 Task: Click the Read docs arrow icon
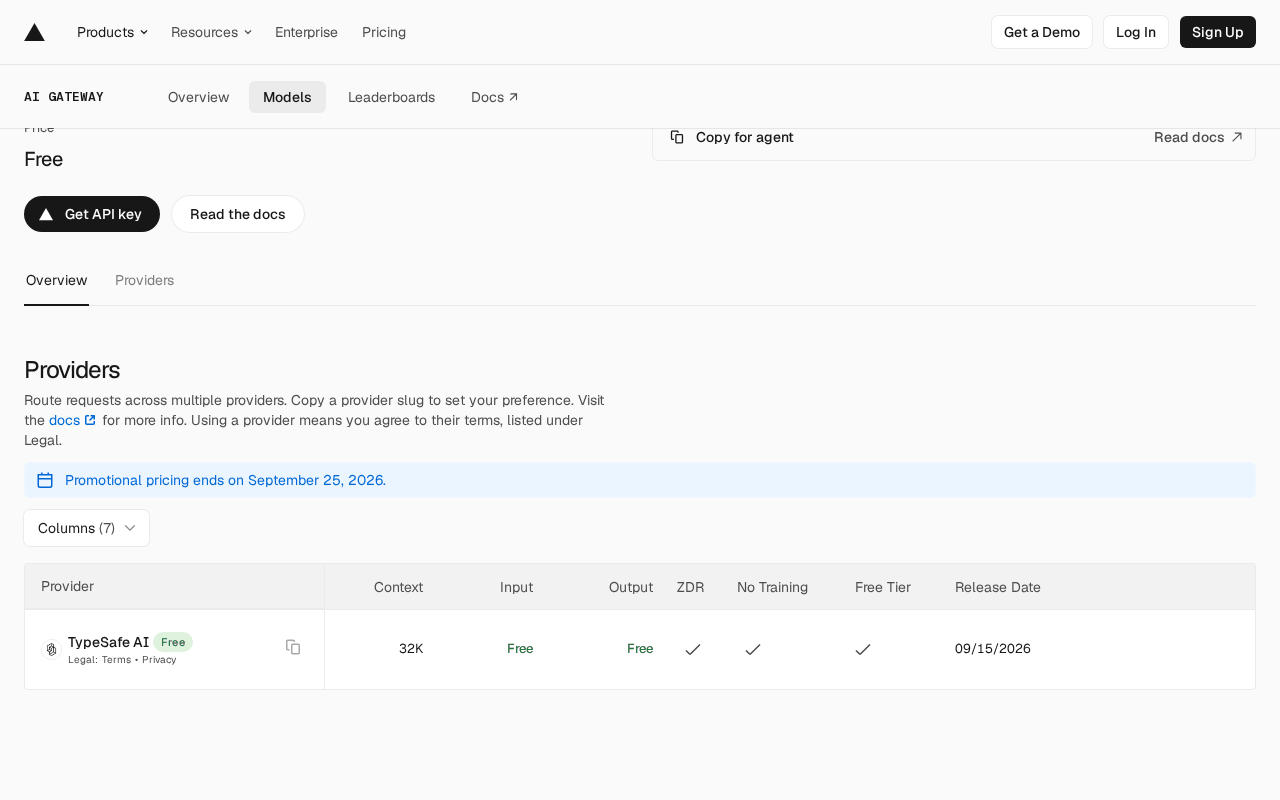click(1237, 137)
